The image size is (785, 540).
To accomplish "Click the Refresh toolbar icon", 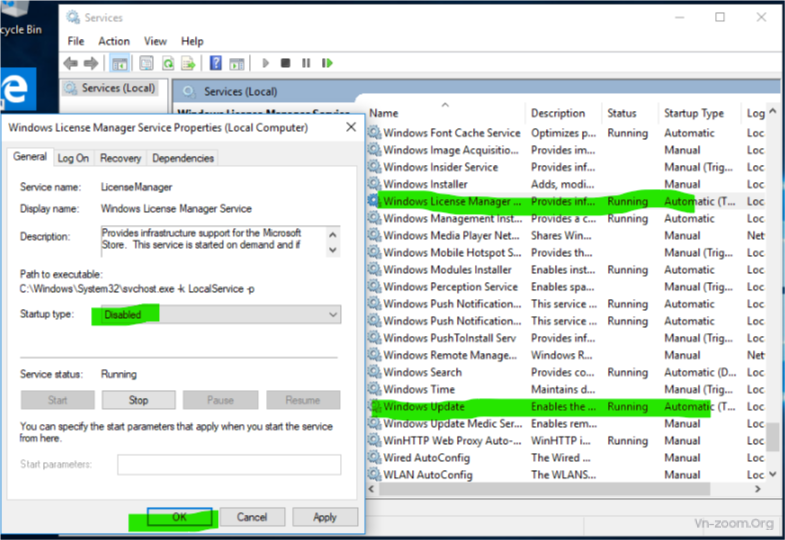I will pyautogui.click(x=168, y=63).
